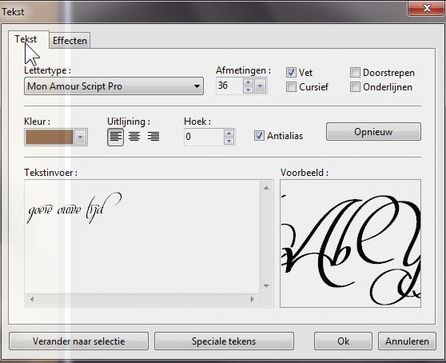Viewport: 446px width, 363px height.
Task: Click the Speciale tekens button
Action: click(224, 341)
